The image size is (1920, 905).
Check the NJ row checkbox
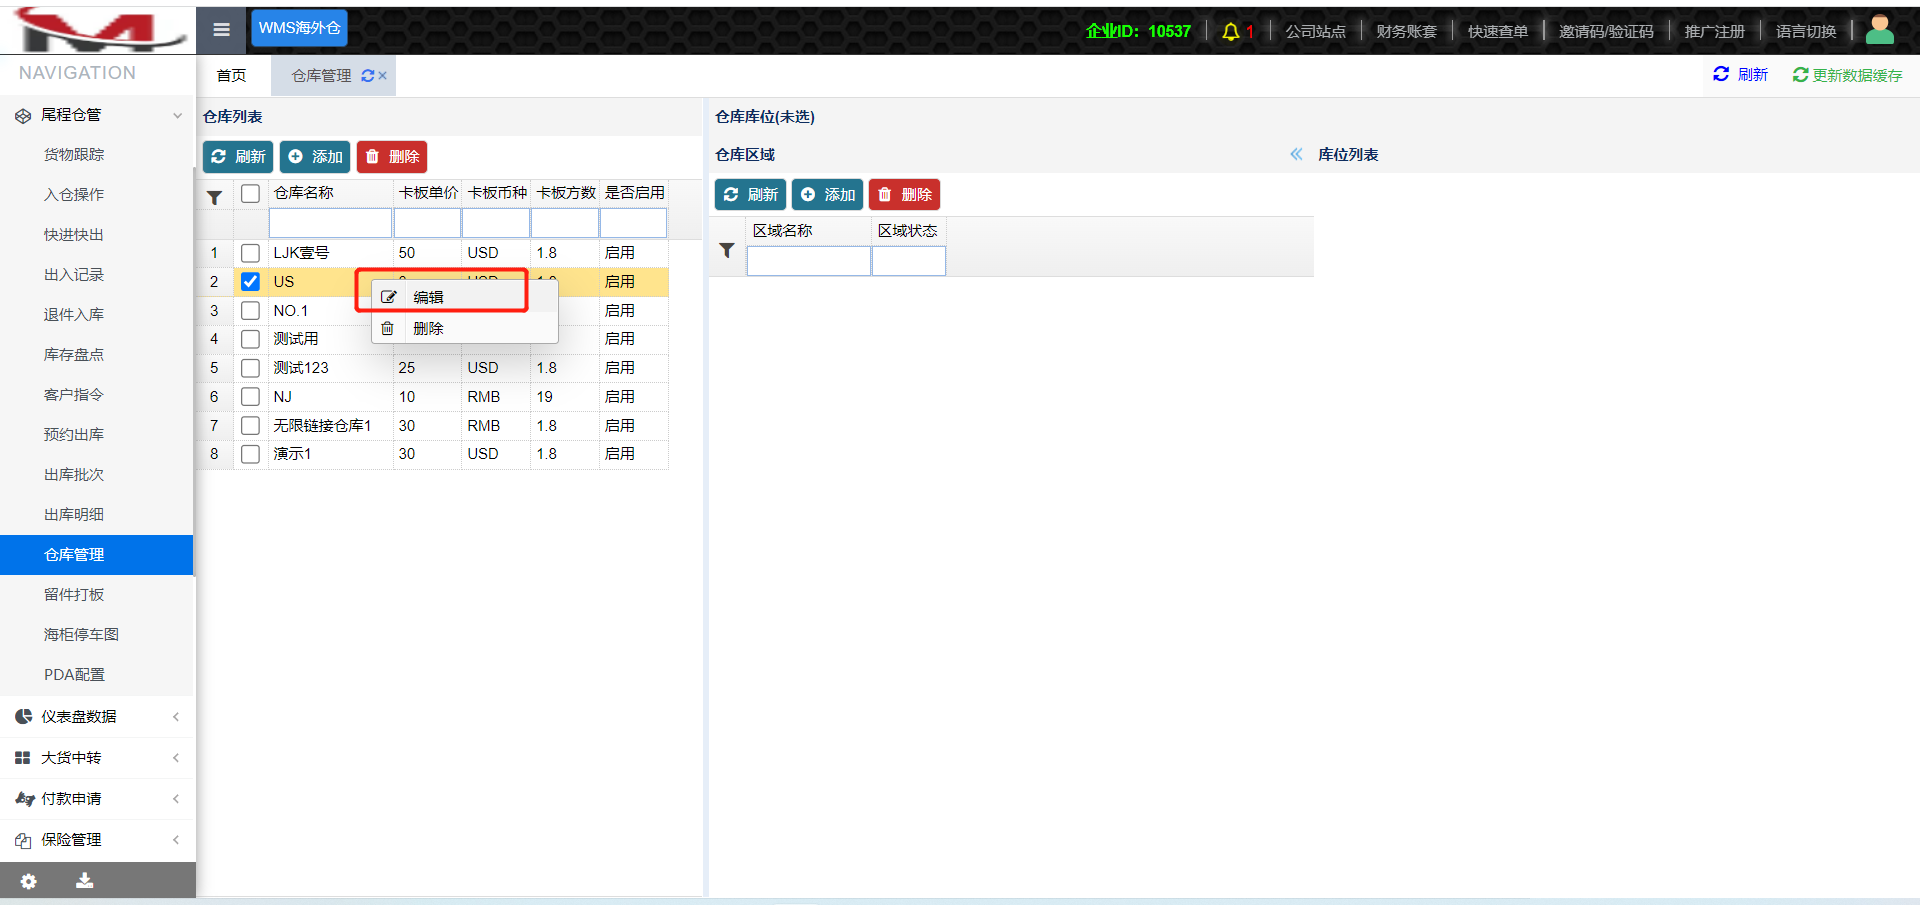[251, 397]
